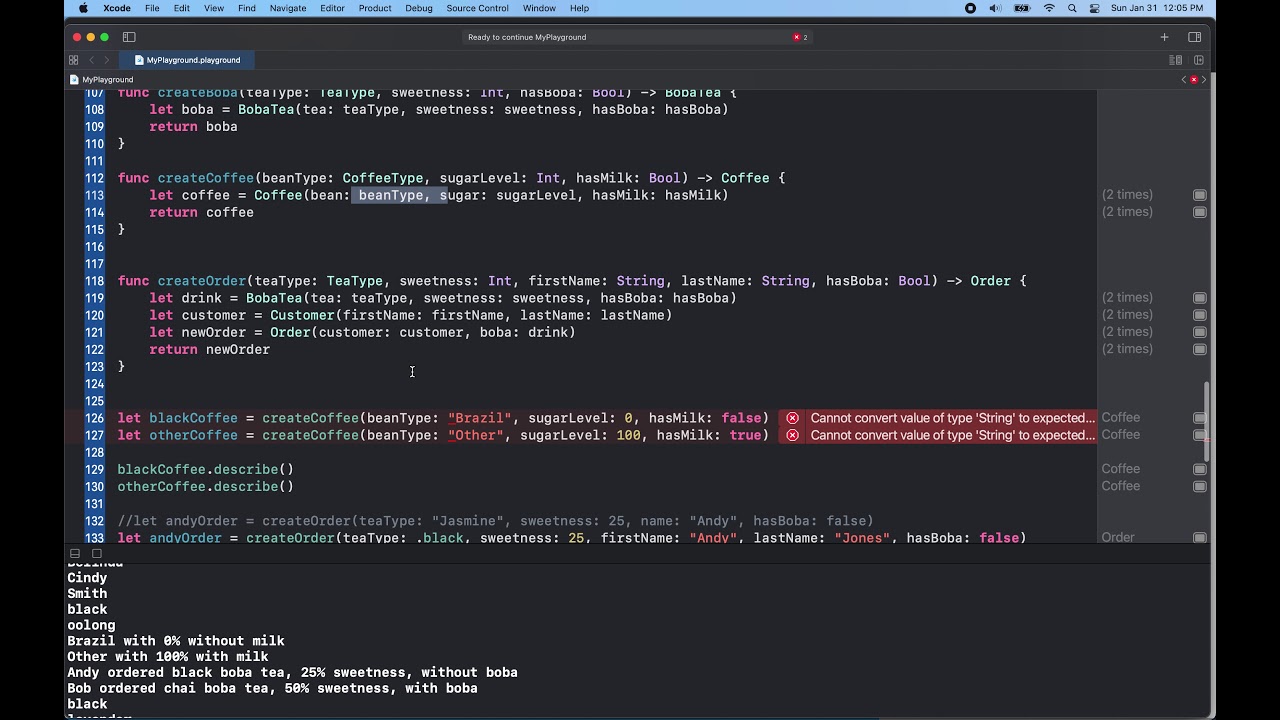Click "Brazil" string literal on line 126
The width and height of the screenshot is (1280, 720).
pos(480,418)
